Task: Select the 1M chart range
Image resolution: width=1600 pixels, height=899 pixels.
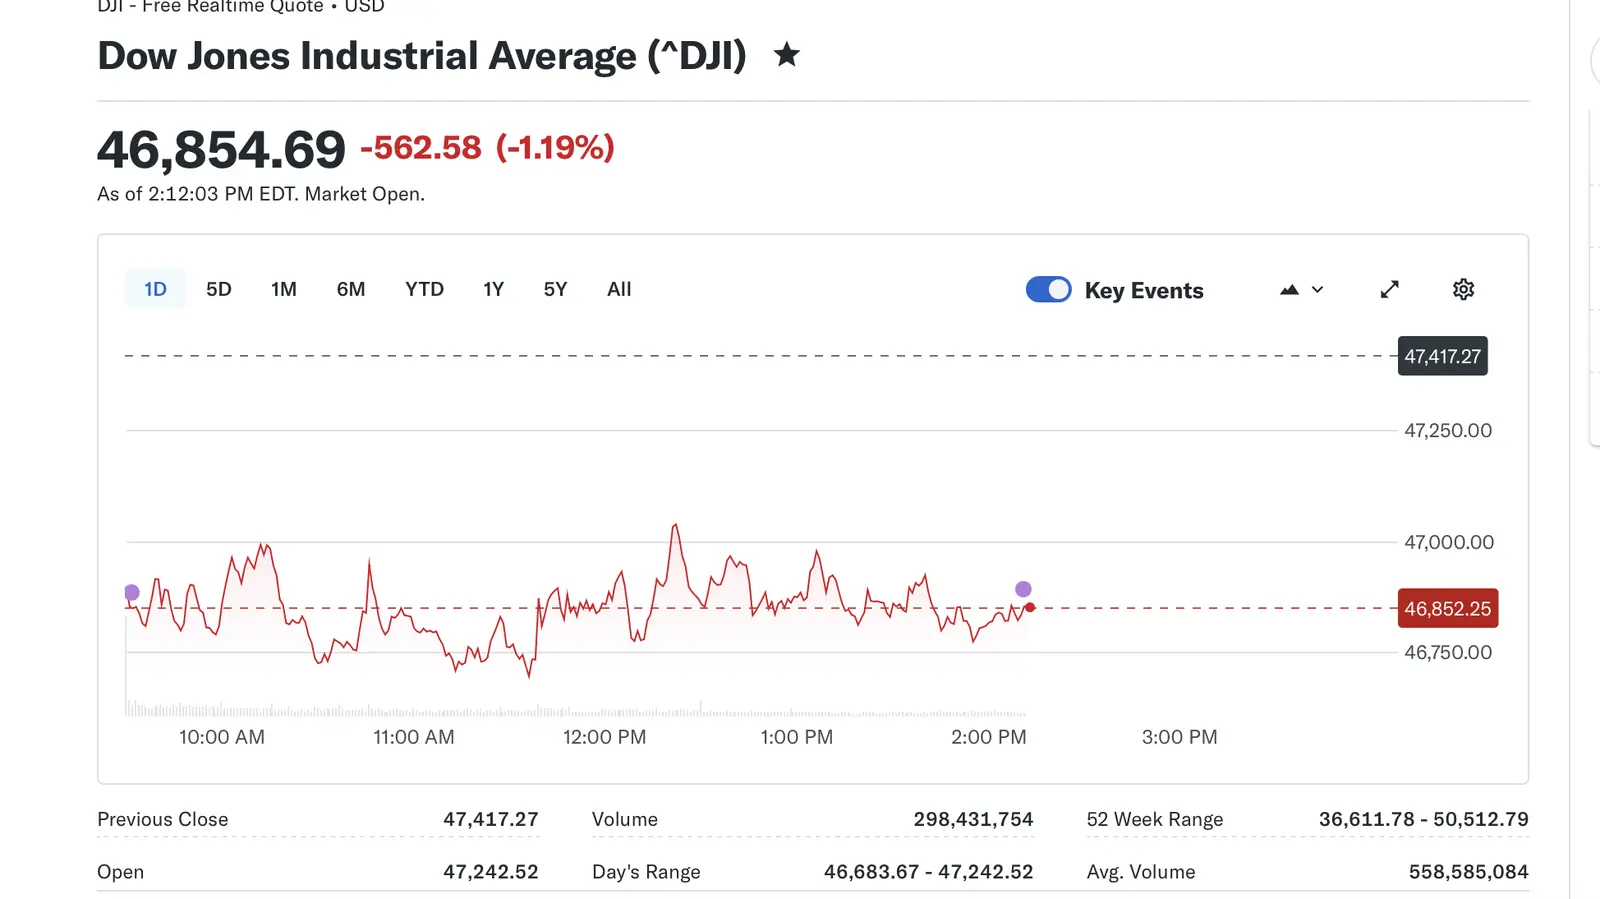Action: tap(284, 289)
